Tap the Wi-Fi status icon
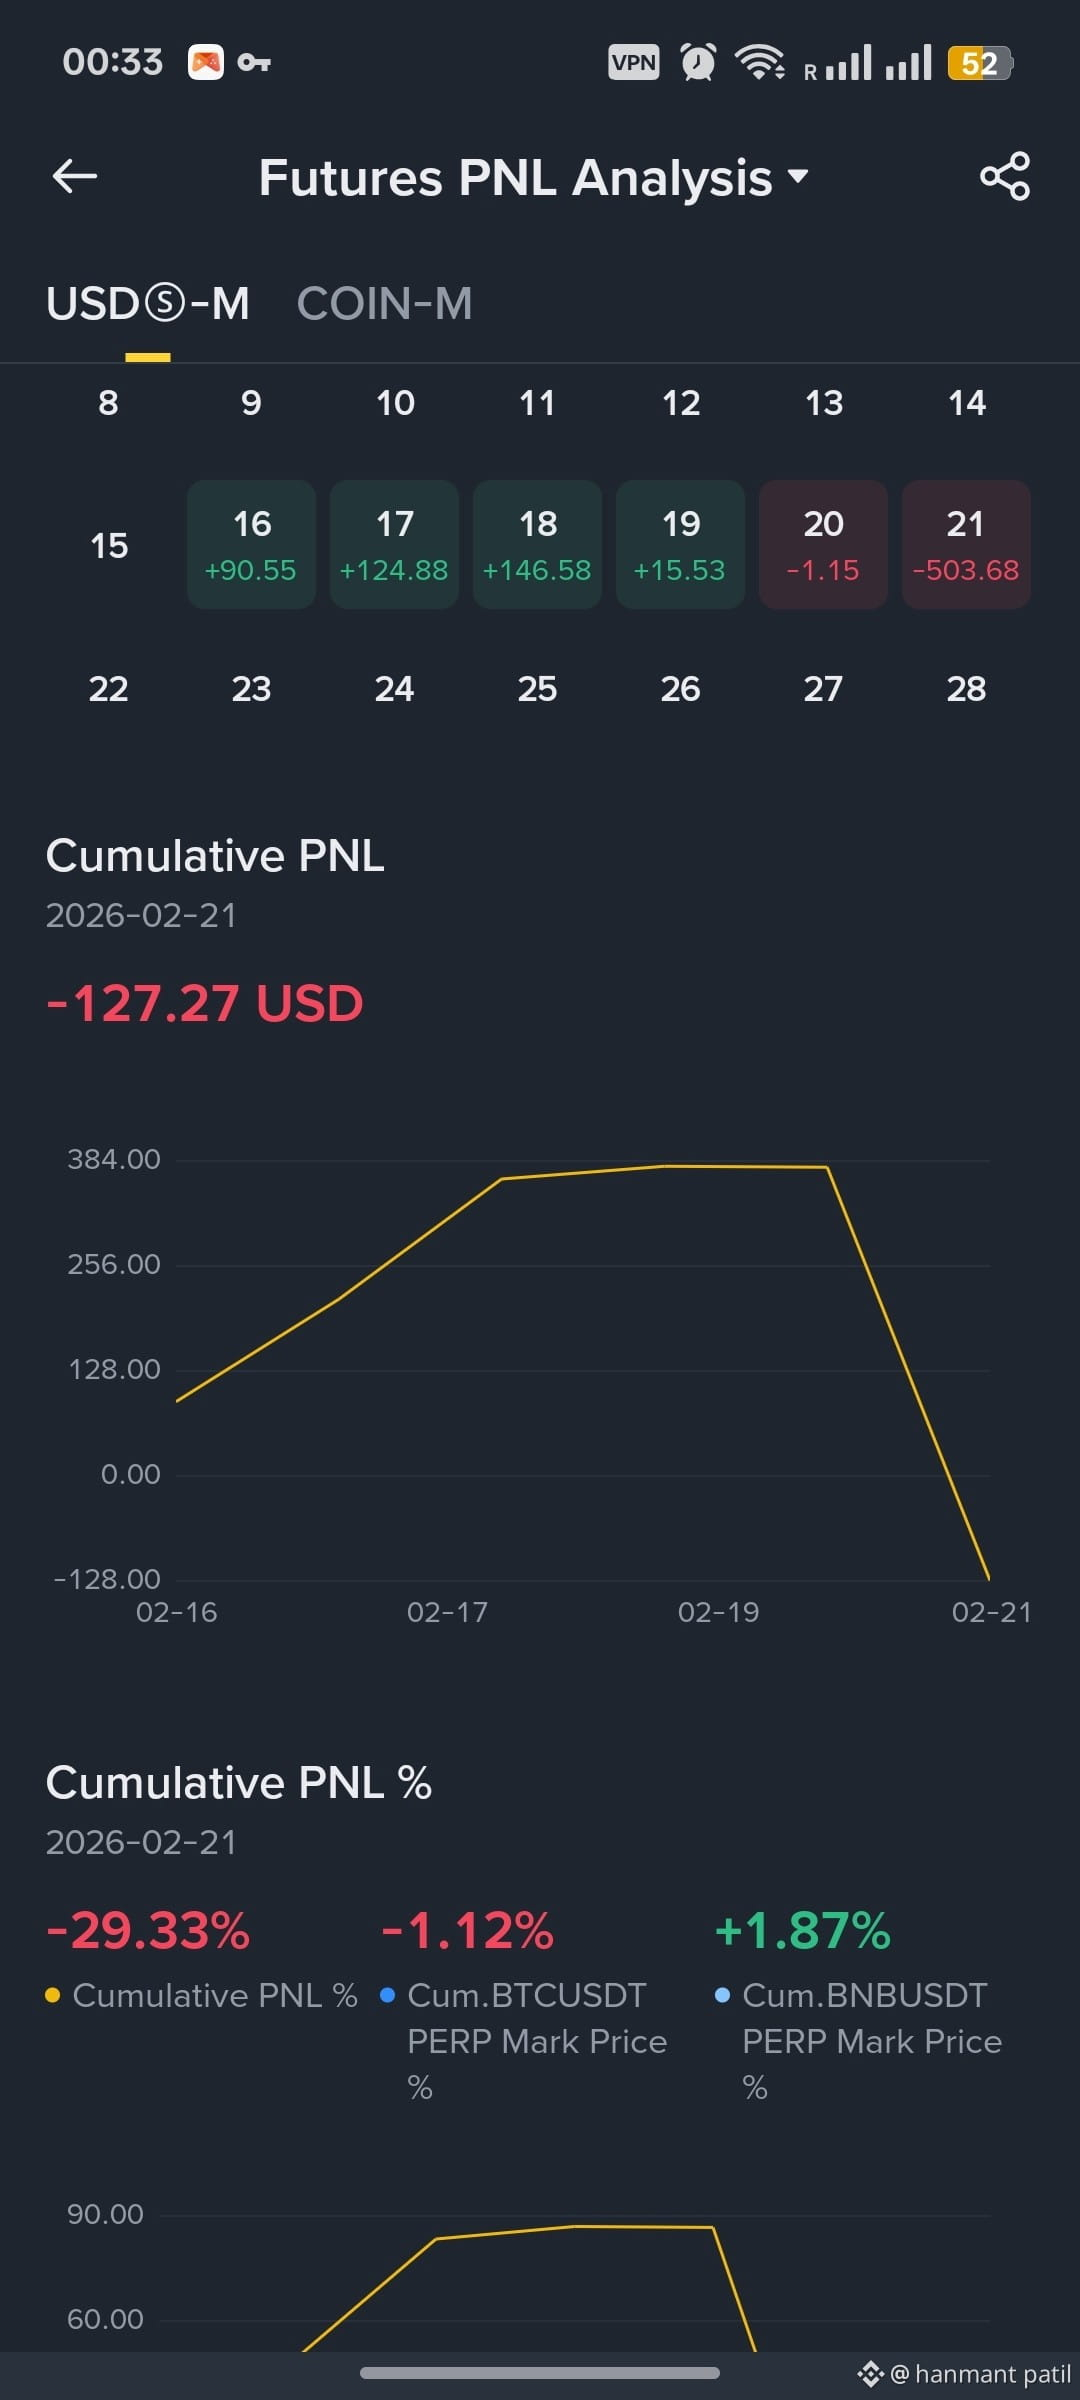This screenshot has width=1080, height=2400. [x=760, y=63]
